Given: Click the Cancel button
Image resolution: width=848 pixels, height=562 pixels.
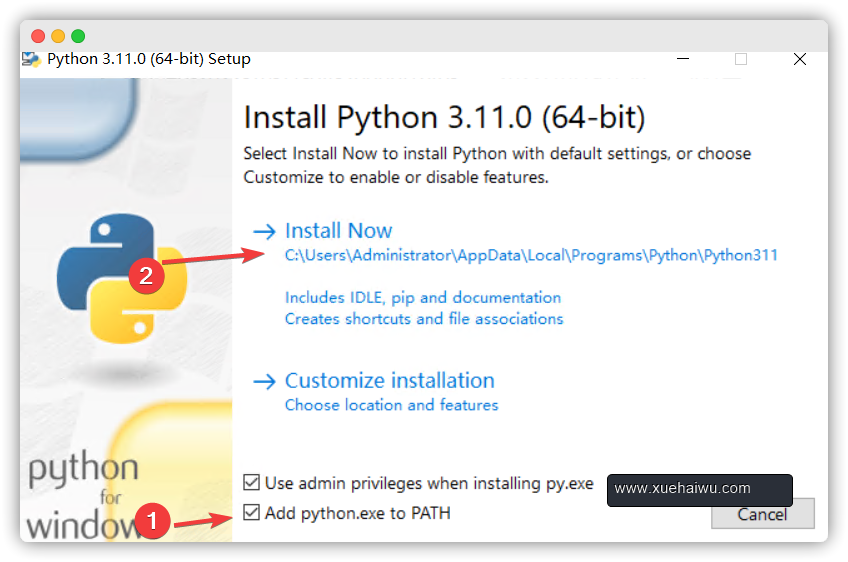Looking at the screenshot, I should pos(763,514).
